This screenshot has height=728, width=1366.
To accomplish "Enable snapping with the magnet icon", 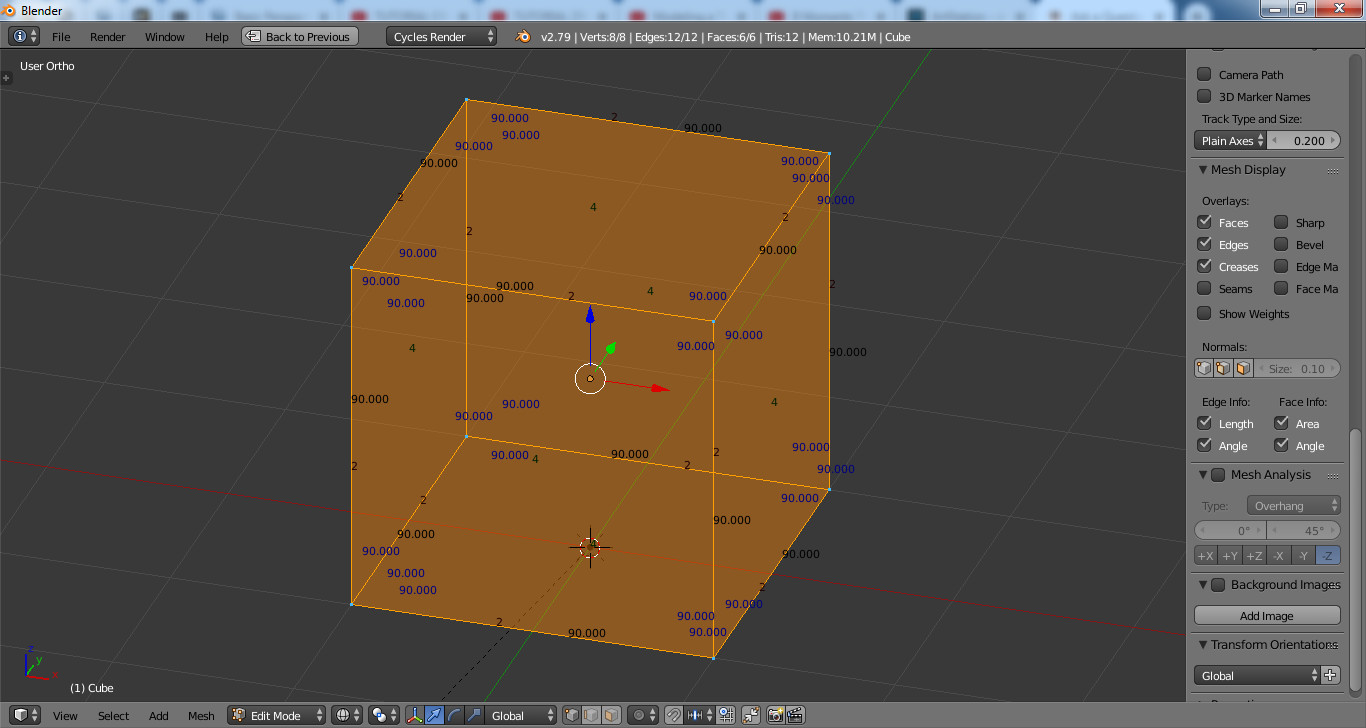I will [x=672, y=716].
